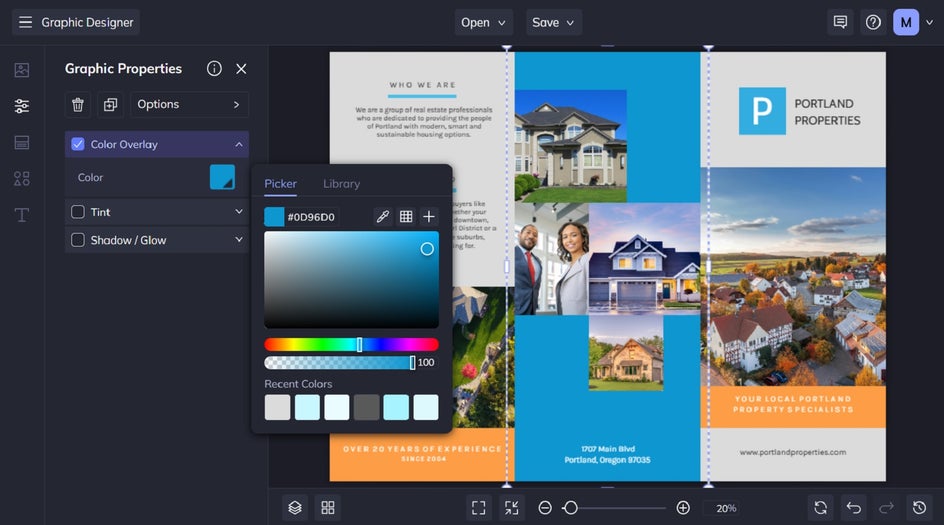Select the Text tool sidebar icon

22,215
